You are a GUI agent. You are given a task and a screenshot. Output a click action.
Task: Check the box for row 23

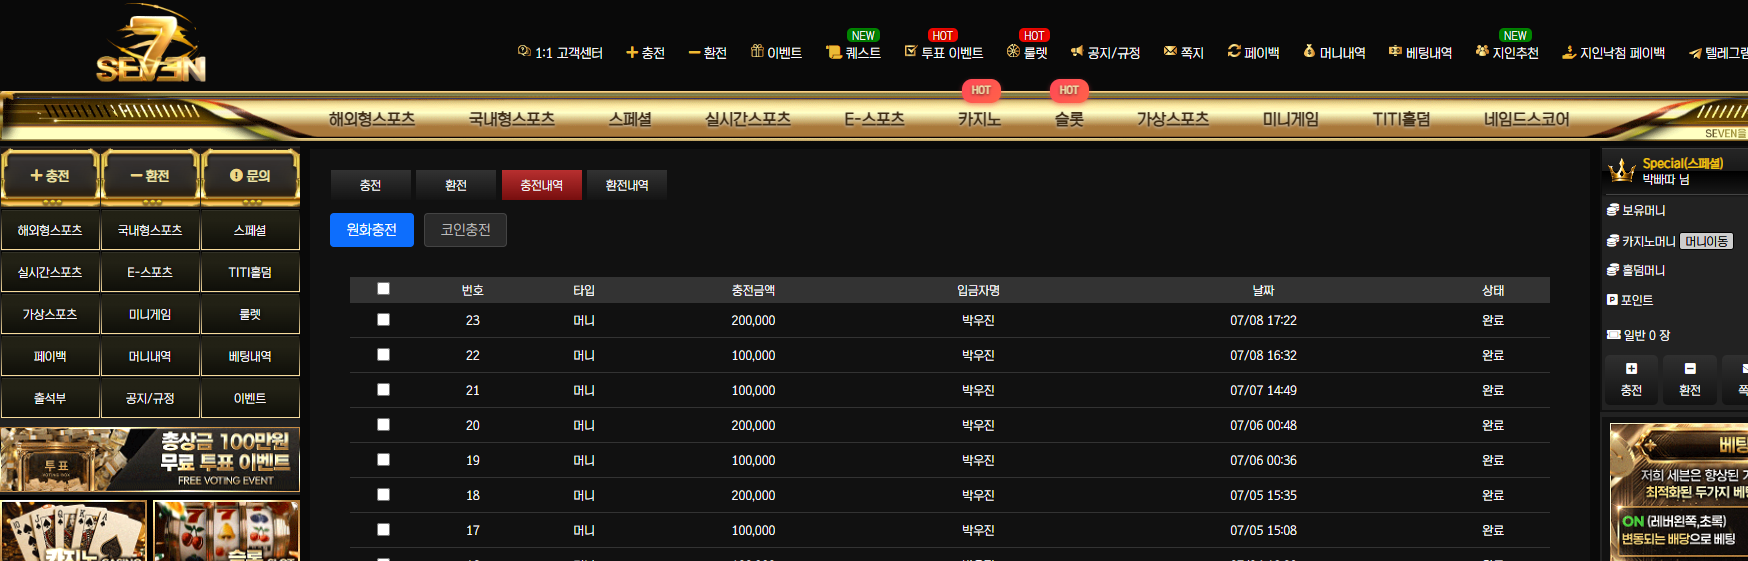pos(383,320)
